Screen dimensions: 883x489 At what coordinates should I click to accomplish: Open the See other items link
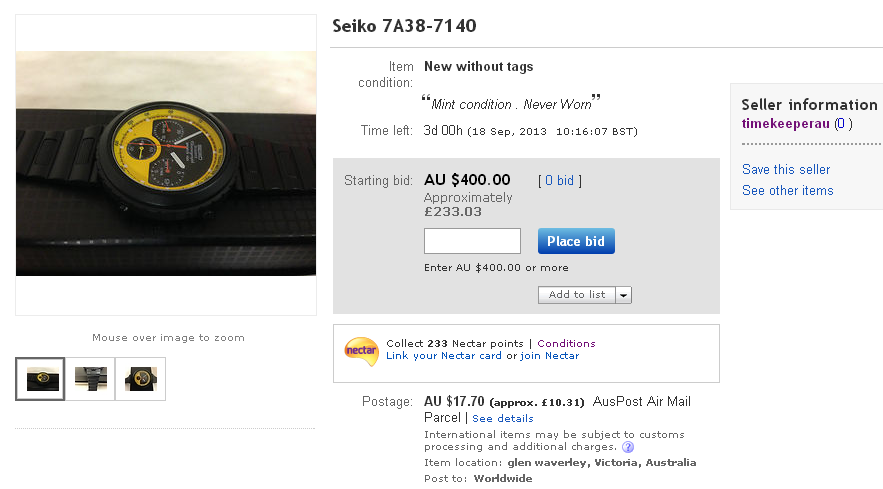click(x=787, y=191)
